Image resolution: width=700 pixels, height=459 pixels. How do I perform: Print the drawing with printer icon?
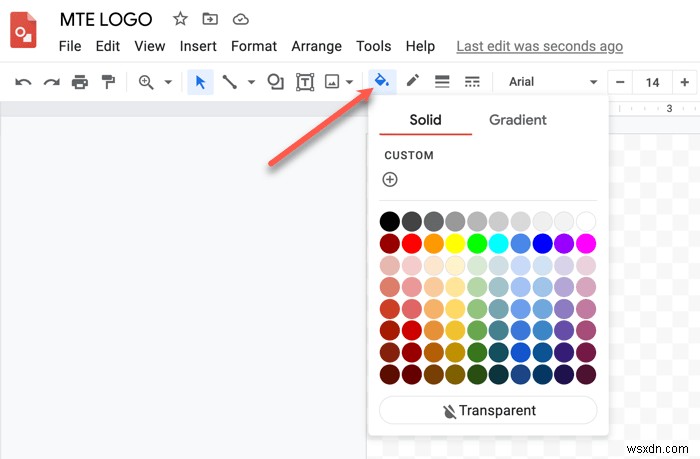tap(80, 82)
